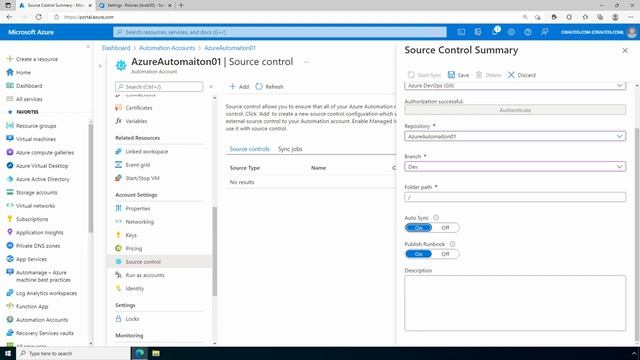Click Add to create source control
The image size is (640, 360).
click(239, 87)
